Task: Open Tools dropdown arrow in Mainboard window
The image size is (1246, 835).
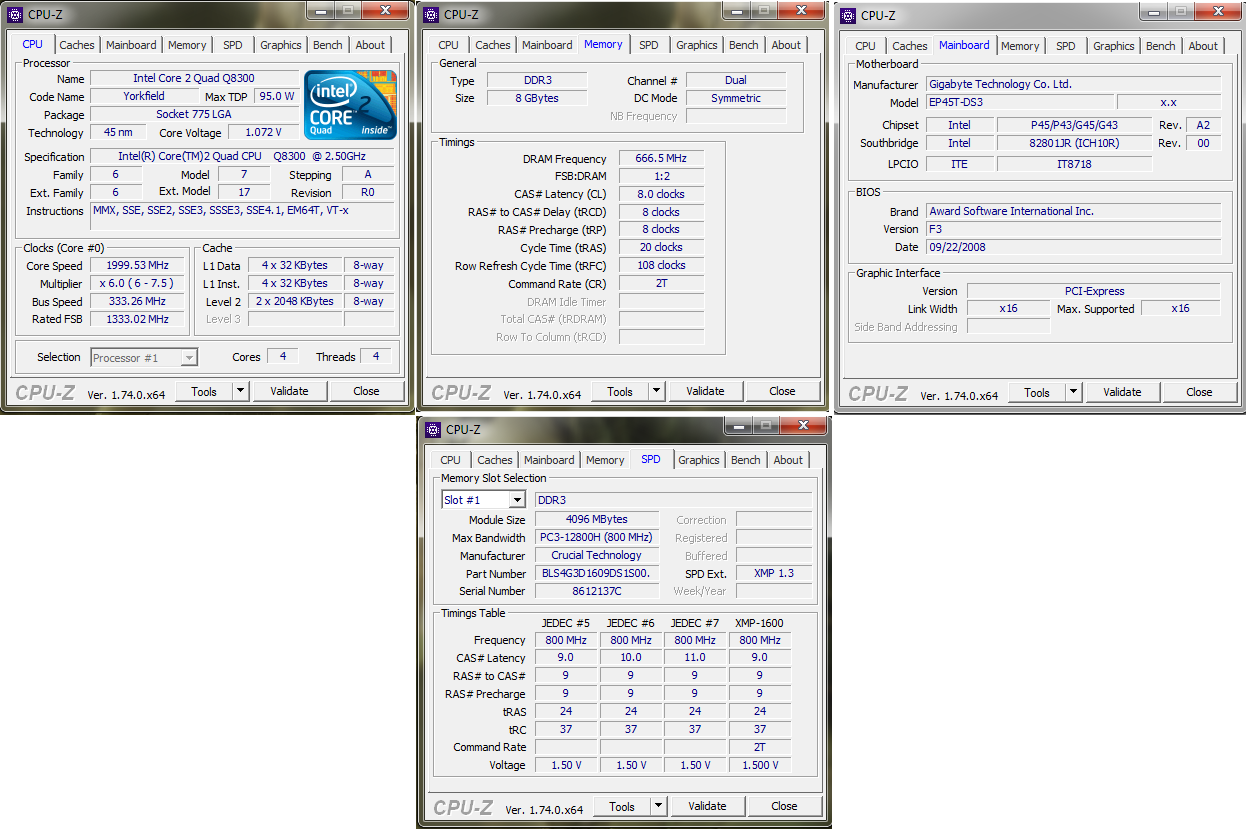Action: coord(1074,393)
